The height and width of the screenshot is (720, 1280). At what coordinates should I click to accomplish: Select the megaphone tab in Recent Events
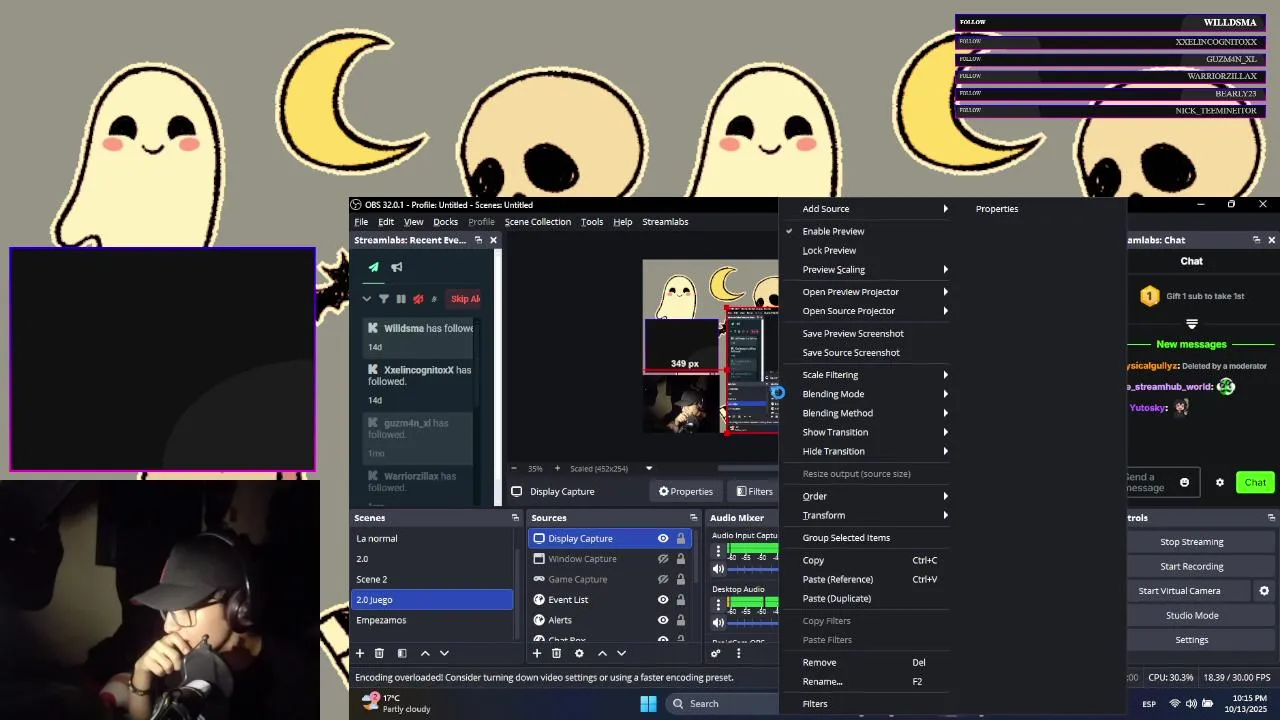(x=397, y=267)
